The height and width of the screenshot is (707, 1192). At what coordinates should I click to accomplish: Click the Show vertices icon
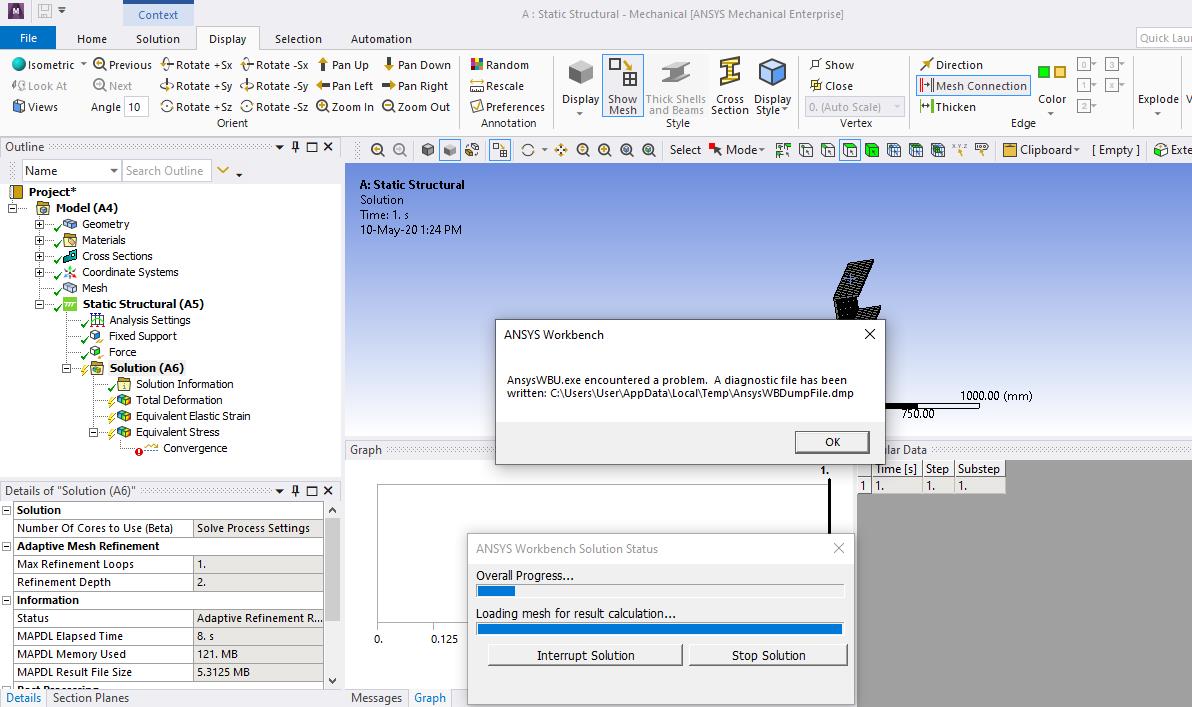[x=816, y=65]
